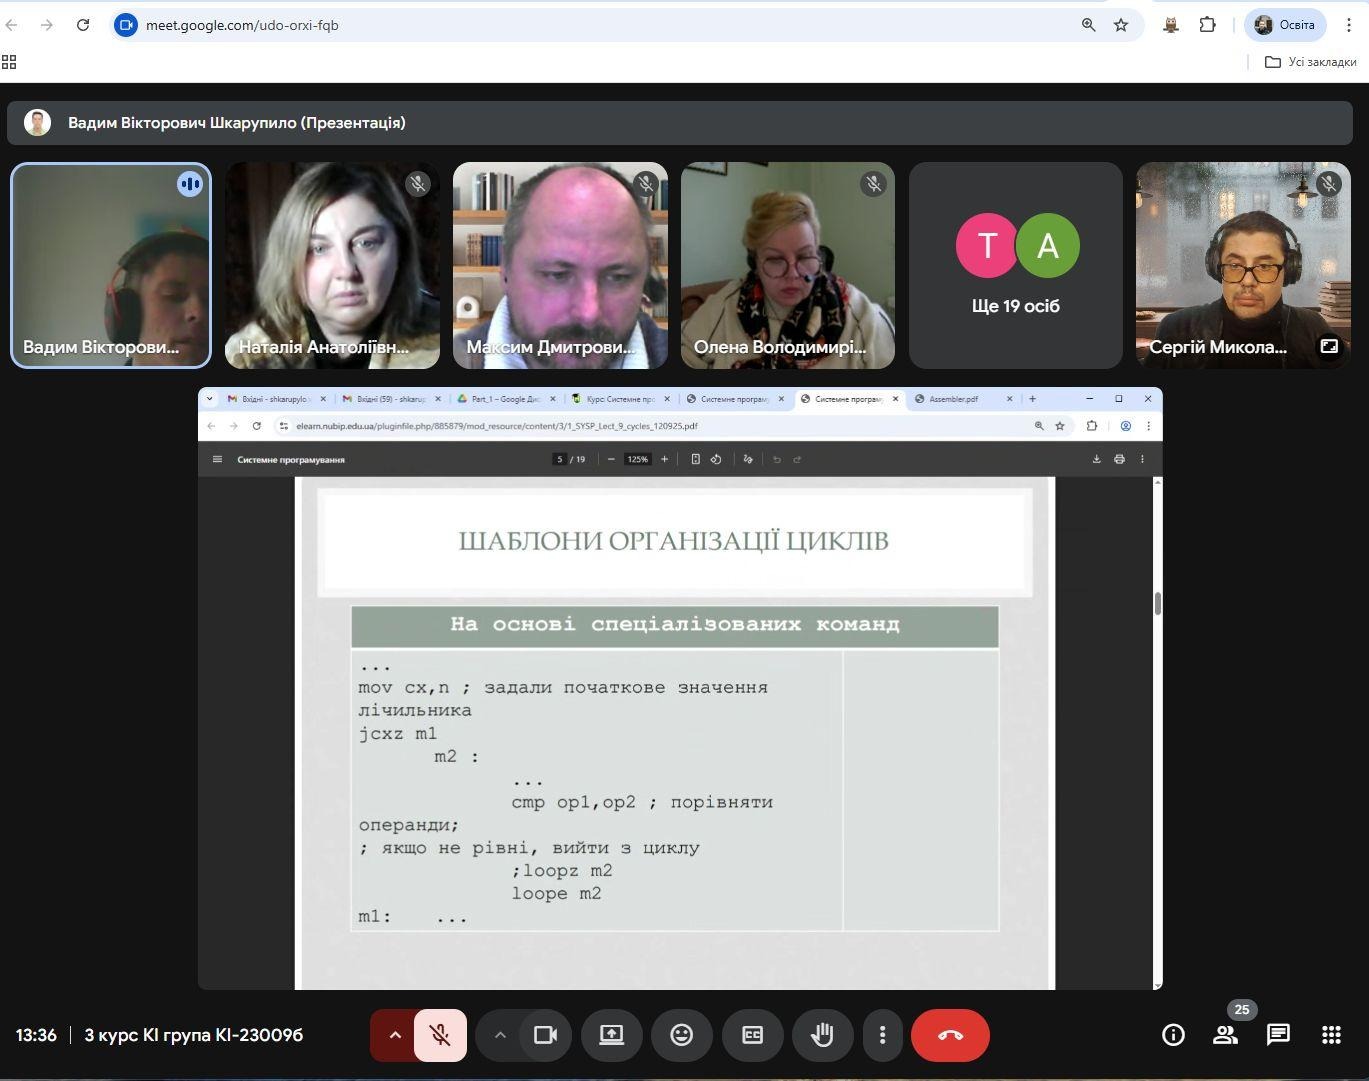Unmute the microphone in the Meet toolbar
The height and width of the screenshot is (1081, 1369).
(440, 1035)
